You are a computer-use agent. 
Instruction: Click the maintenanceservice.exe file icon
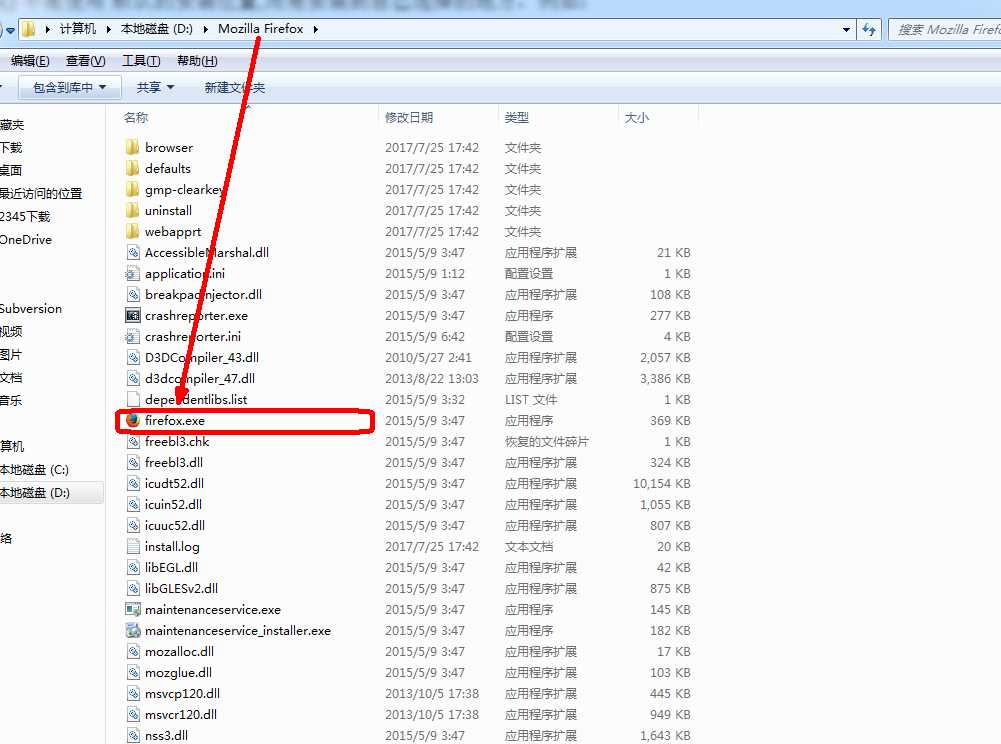click(132, 609)
